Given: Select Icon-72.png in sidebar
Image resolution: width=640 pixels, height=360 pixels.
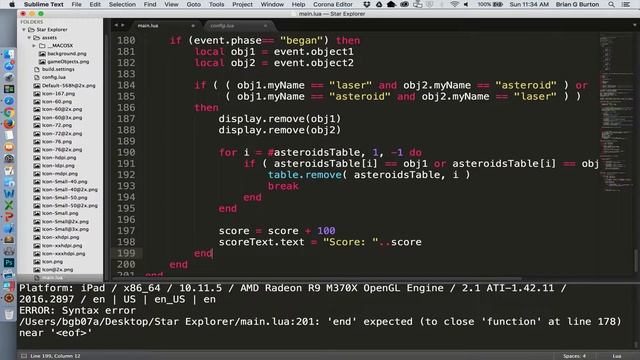Looking at the screenshot, I should [57, 125].
